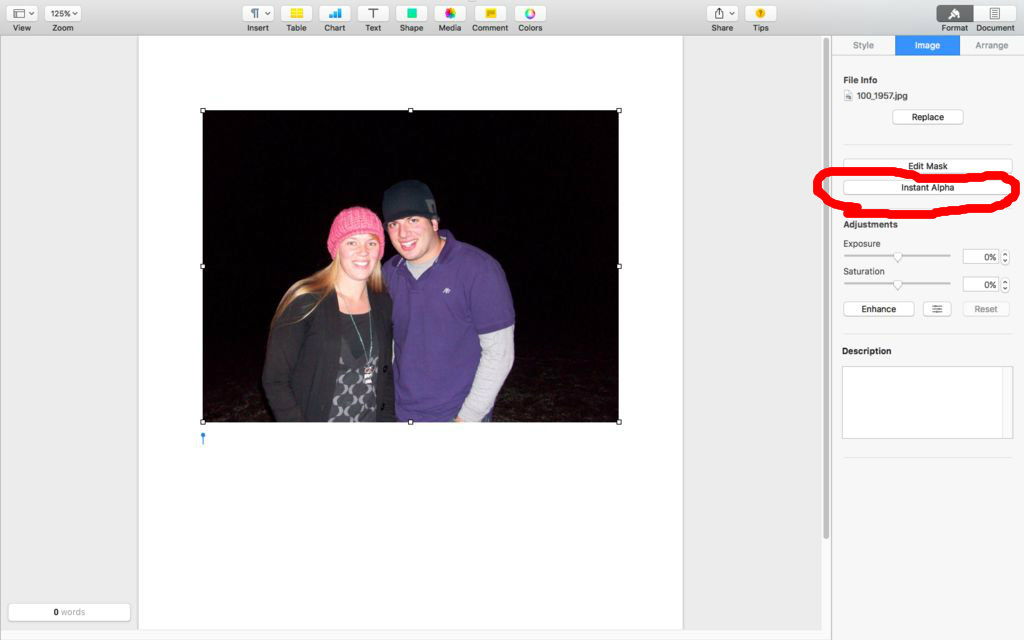The height and width of the screenshot is (640, 1024).
Task: Add a Text box
Action: (x=373, y=13)
